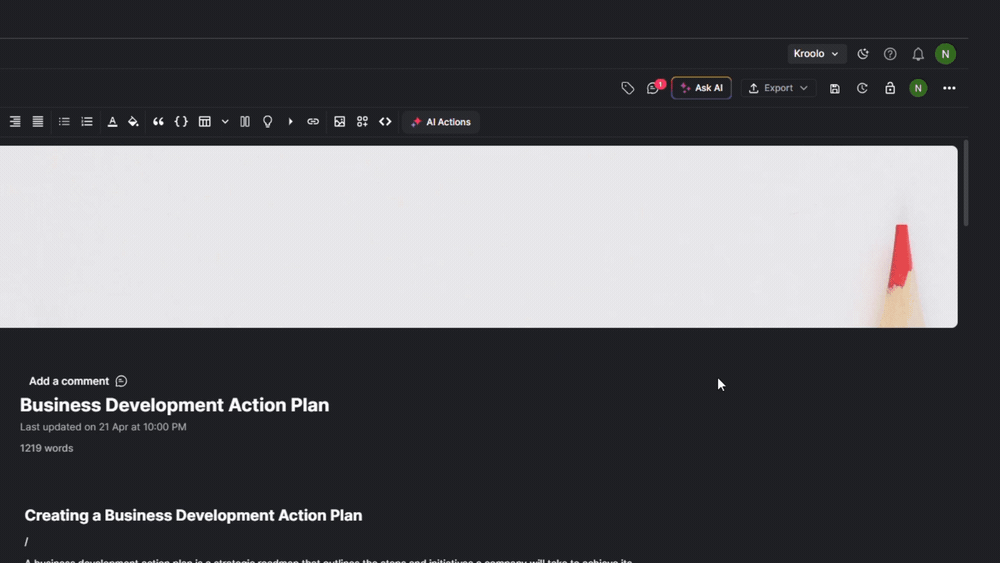This screenshot has height=563, width=1000.
Task: Click the Ask AI button
Action: coord(702,88)
